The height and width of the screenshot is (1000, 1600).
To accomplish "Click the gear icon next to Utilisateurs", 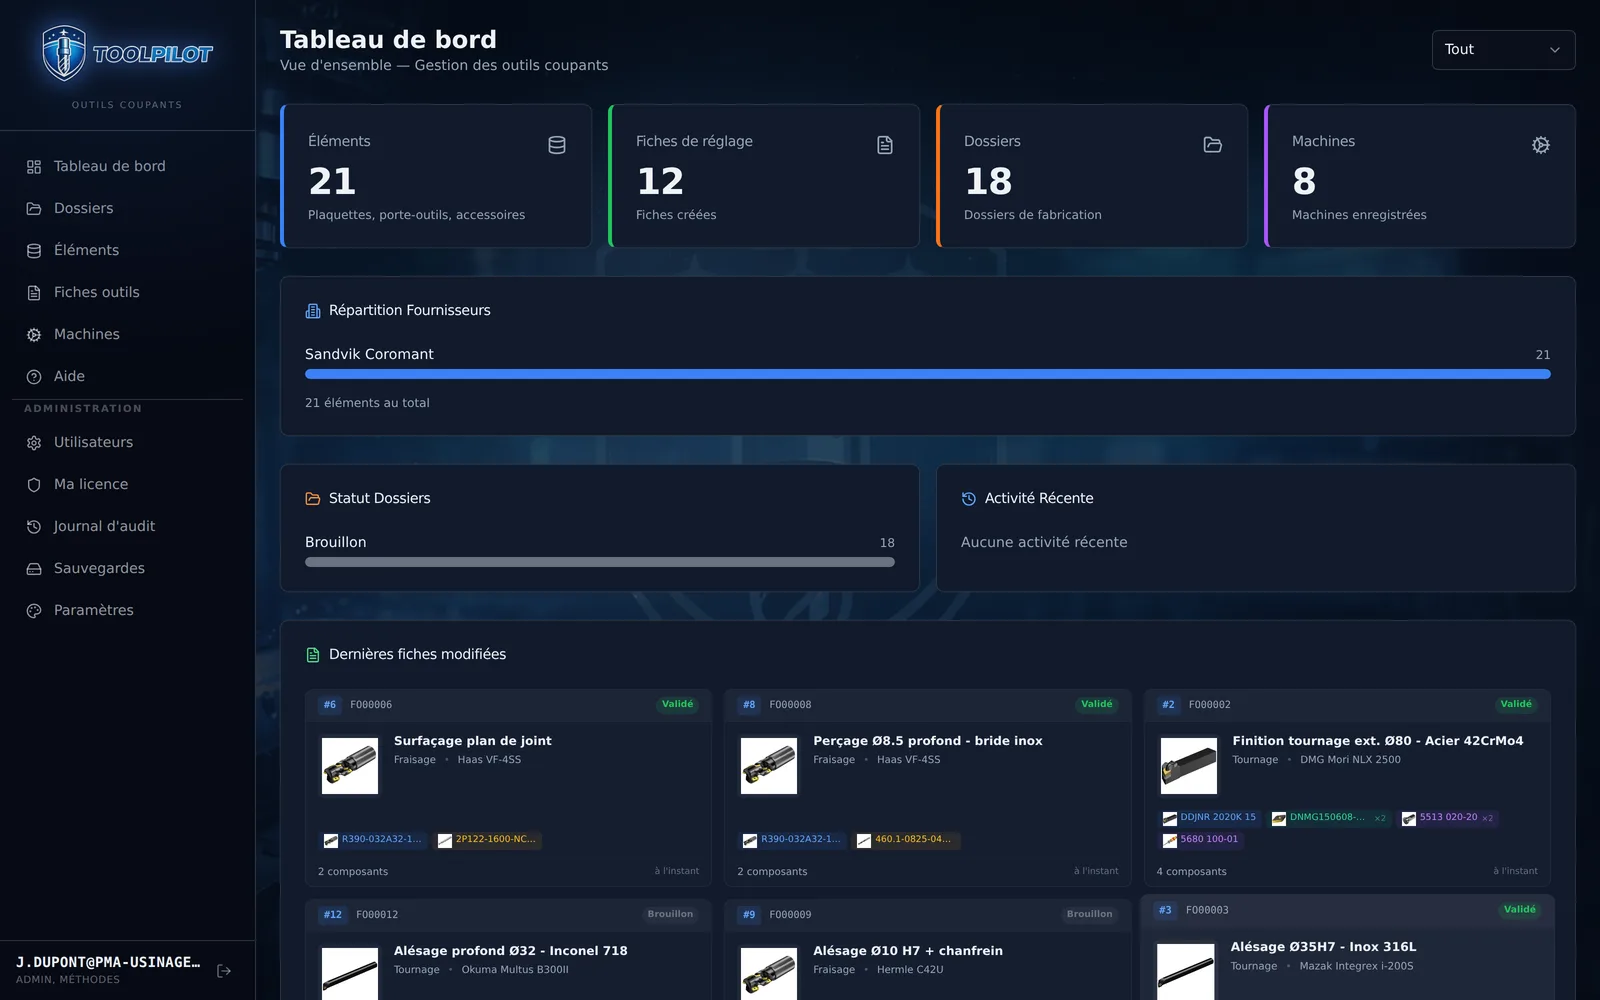I will [34, 443].
